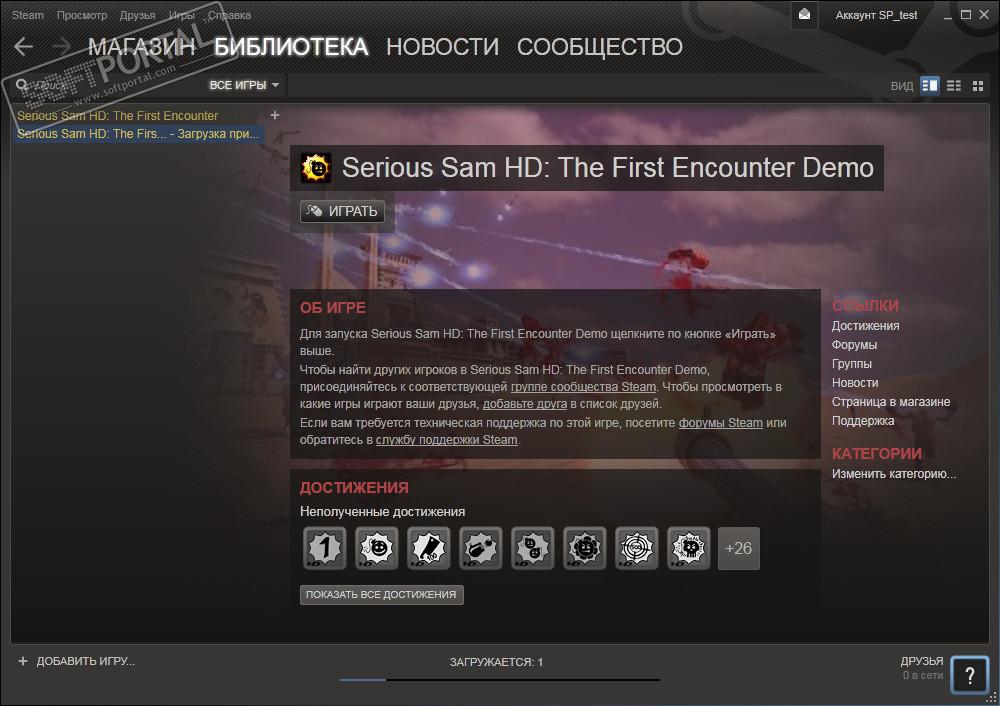Click Изменить категорию... link
Viewport: 1000px width, 706px height.
(894, 474)
